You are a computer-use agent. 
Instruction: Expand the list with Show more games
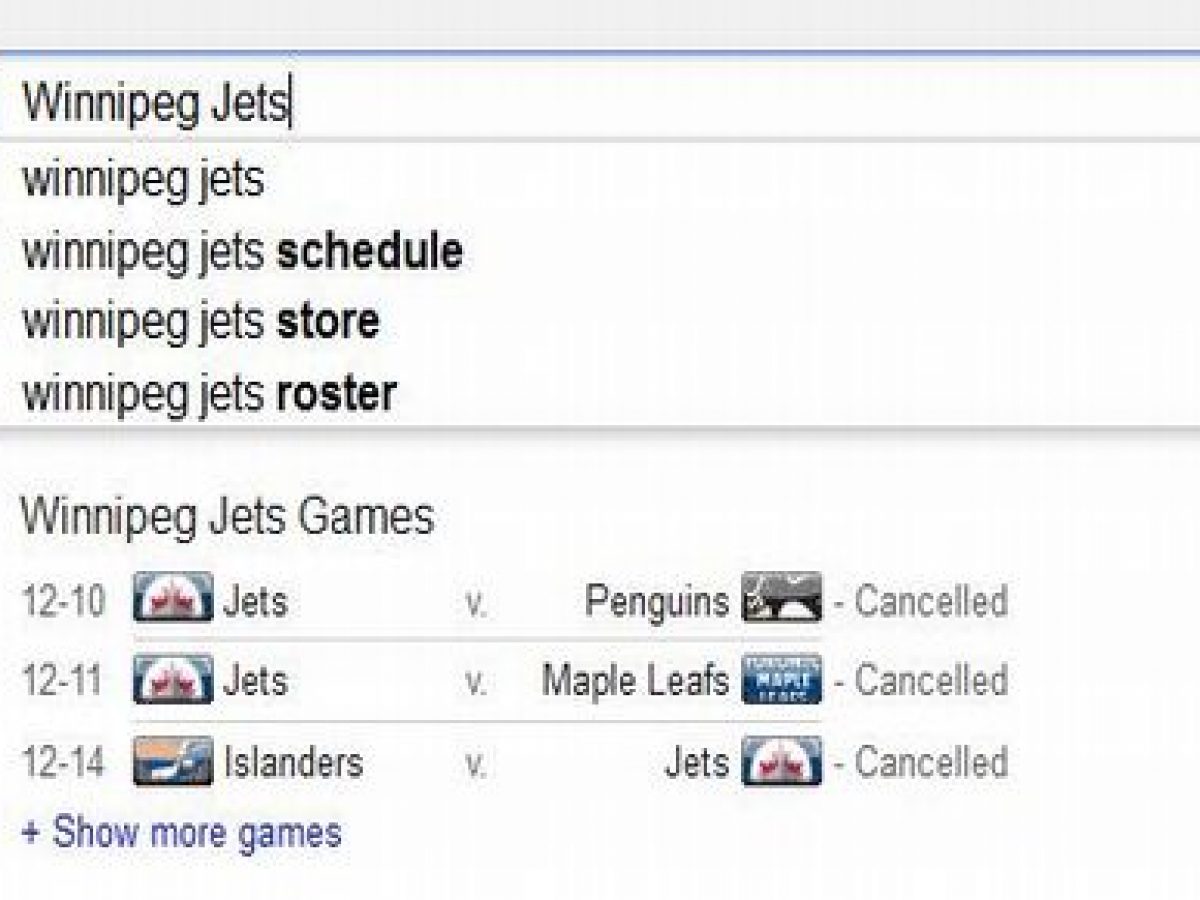click(182, 833)
